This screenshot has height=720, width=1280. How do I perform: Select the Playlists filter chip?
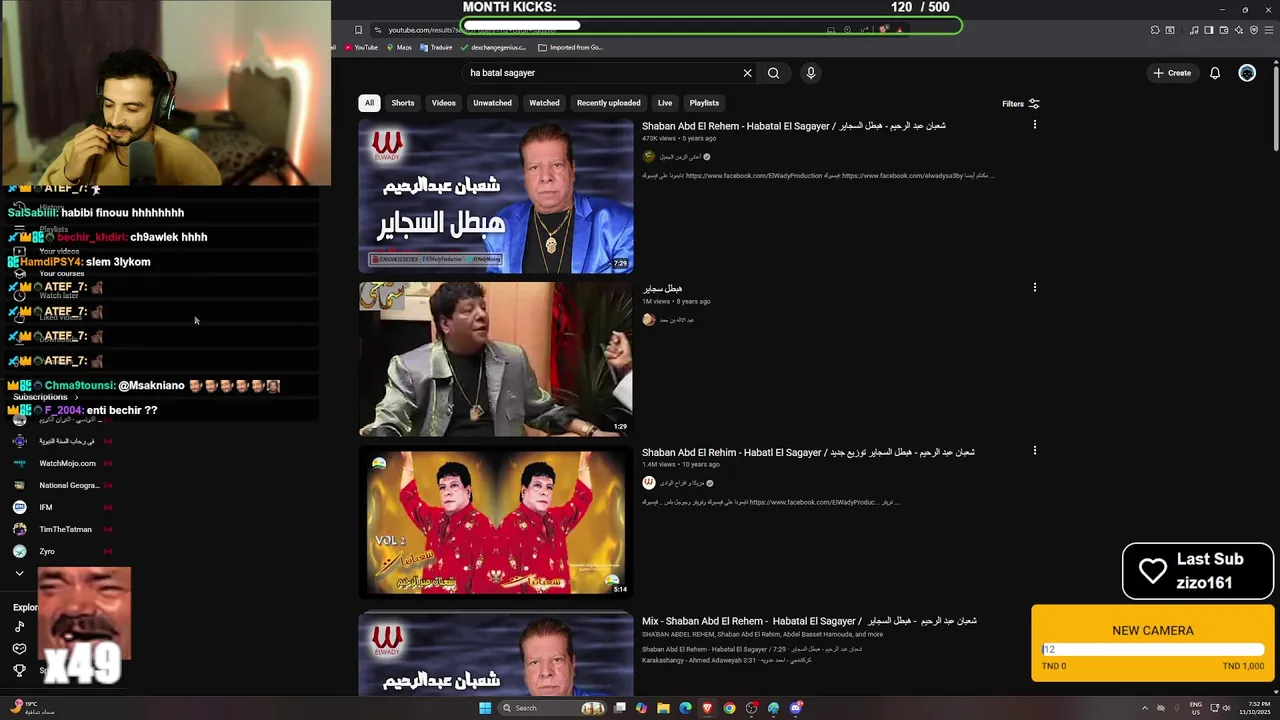click(x=704, y=103)
